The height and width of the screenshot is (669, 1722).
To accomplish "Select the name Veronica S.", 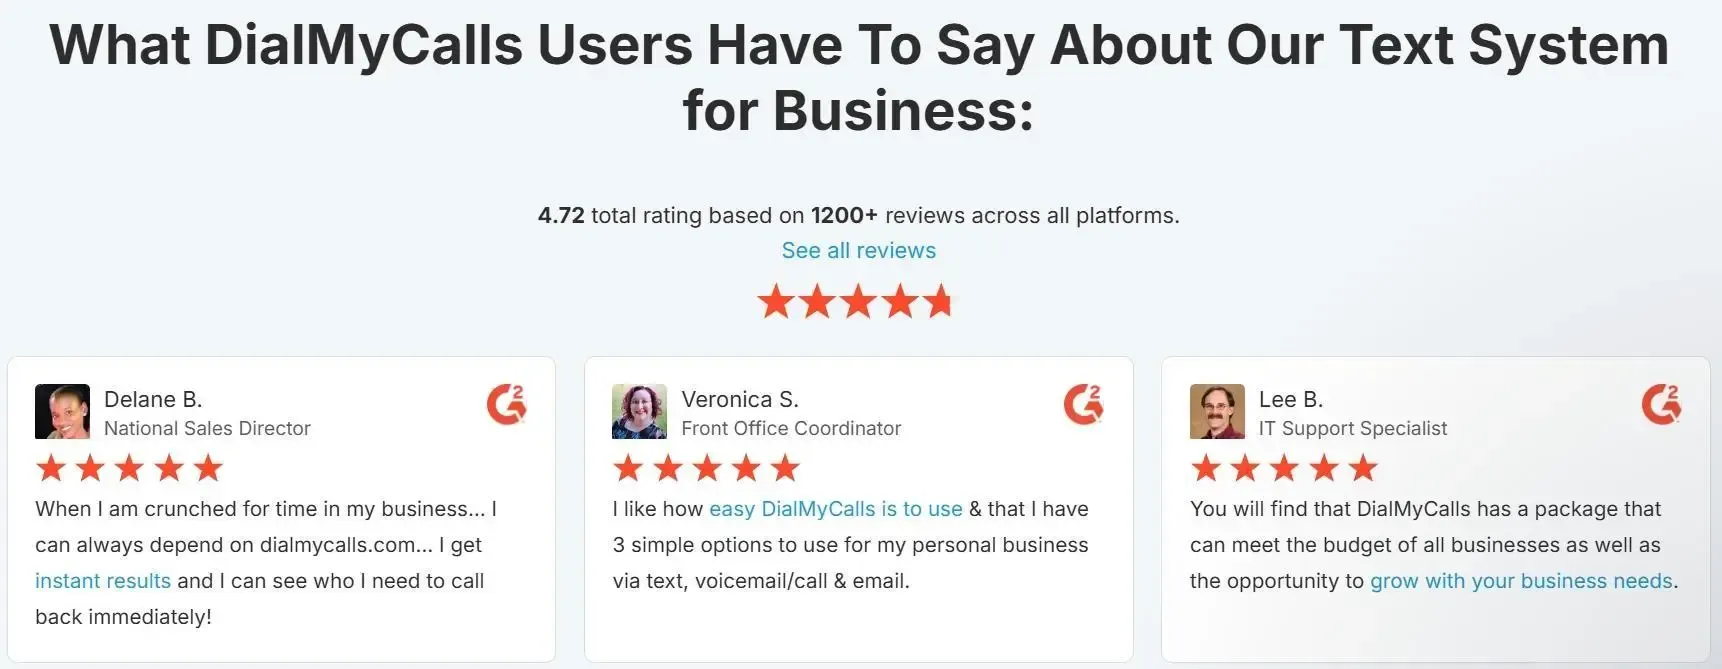I will pyautogui.click(x=740, y=400).
